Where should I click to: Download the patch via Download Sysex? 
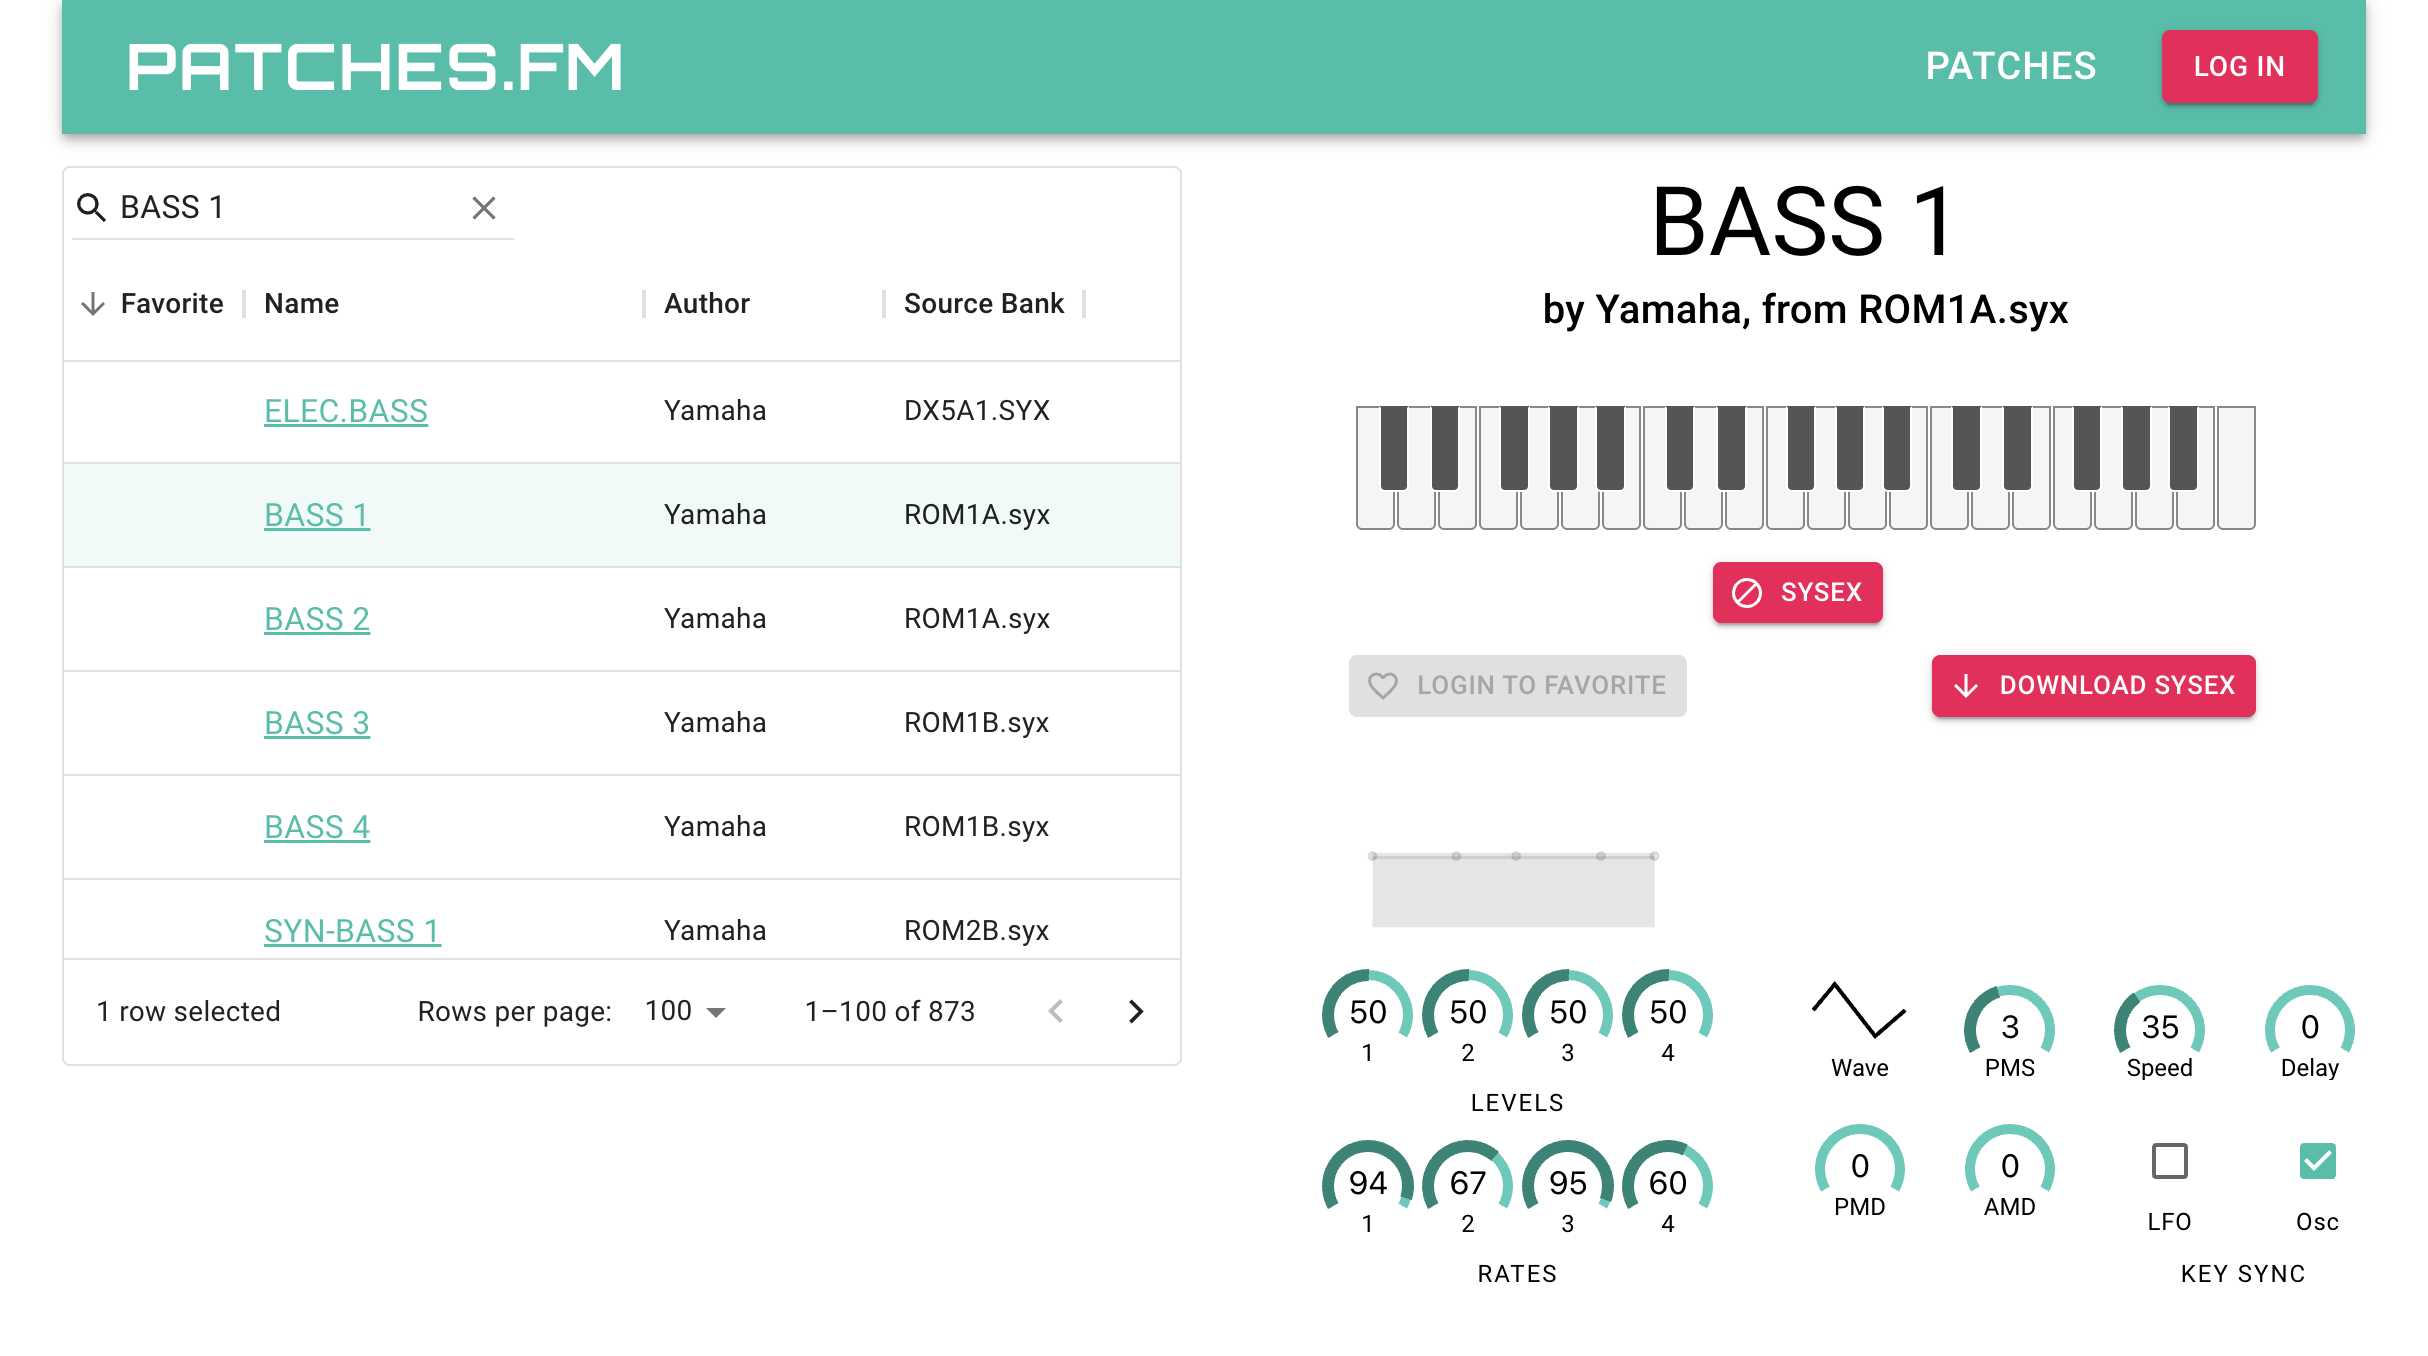pyautogui.click(x=2093, y=685)
